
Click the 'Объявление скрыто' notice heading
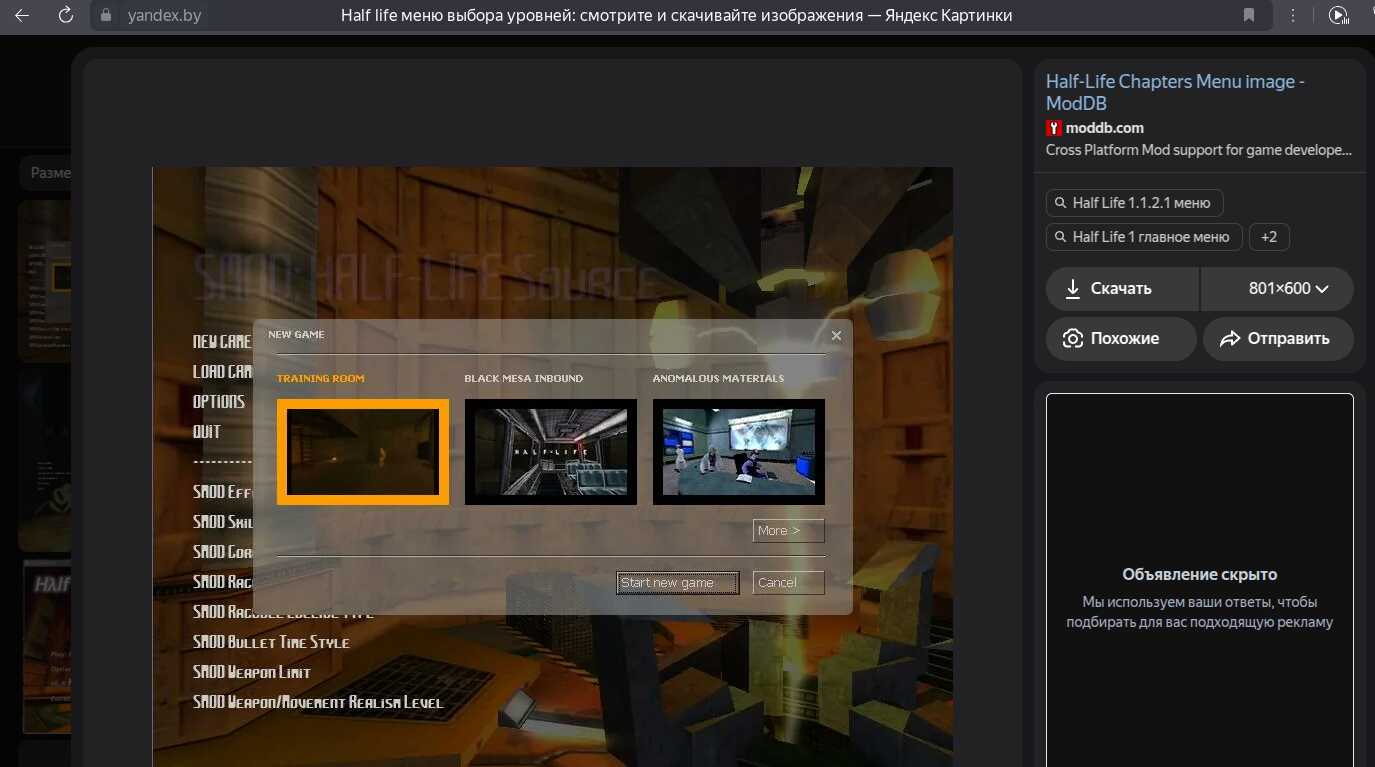[1200, 575]
